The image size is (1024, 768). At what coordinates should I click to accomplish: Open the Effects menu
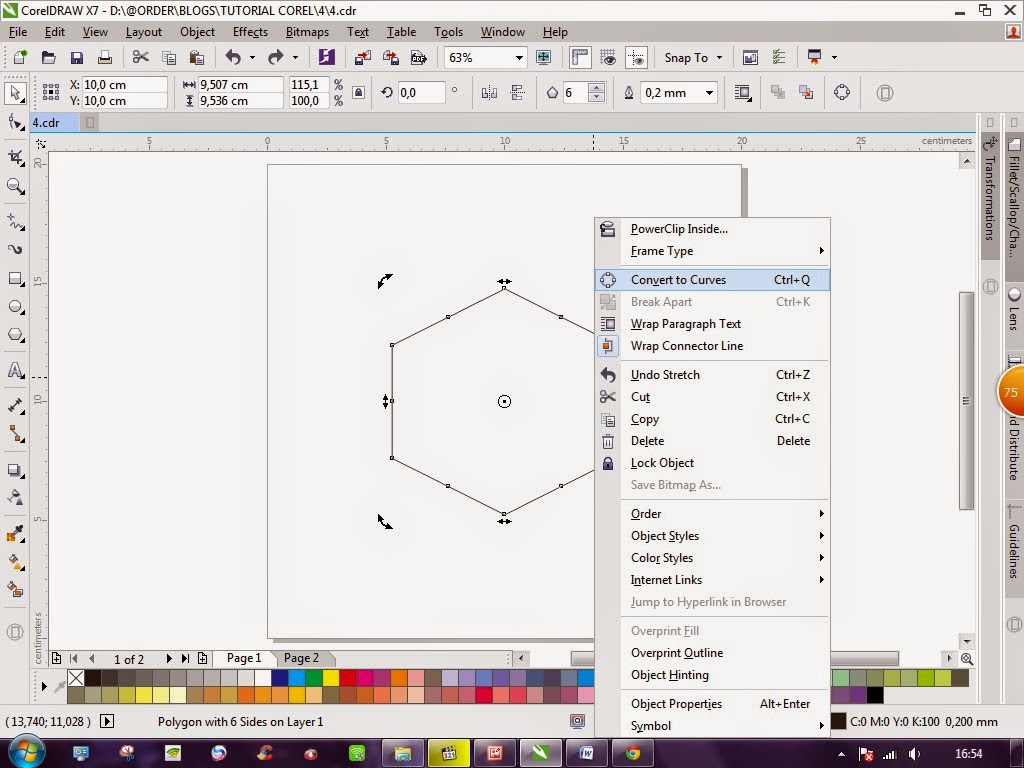tap(250, 32)
